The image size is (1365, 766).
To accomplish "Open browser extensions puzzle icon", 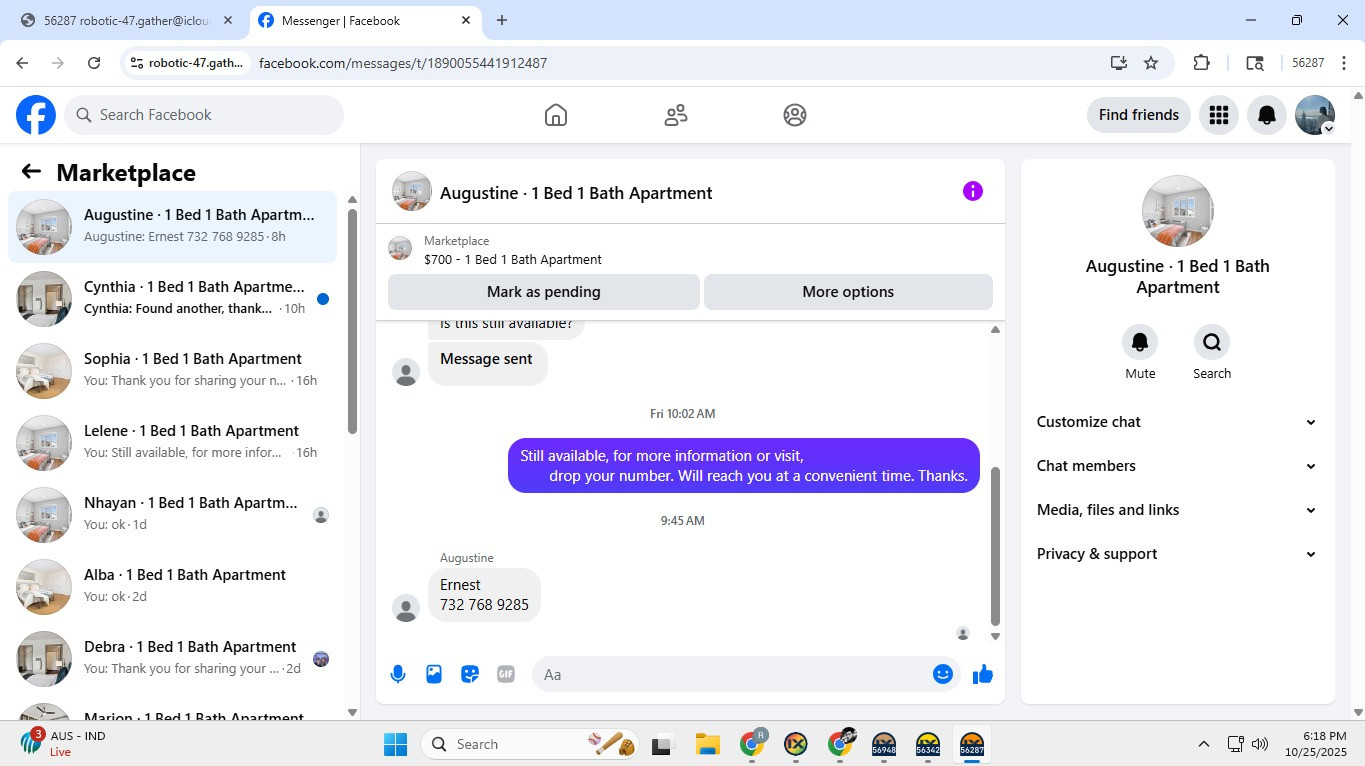I will click(1202, 63).
